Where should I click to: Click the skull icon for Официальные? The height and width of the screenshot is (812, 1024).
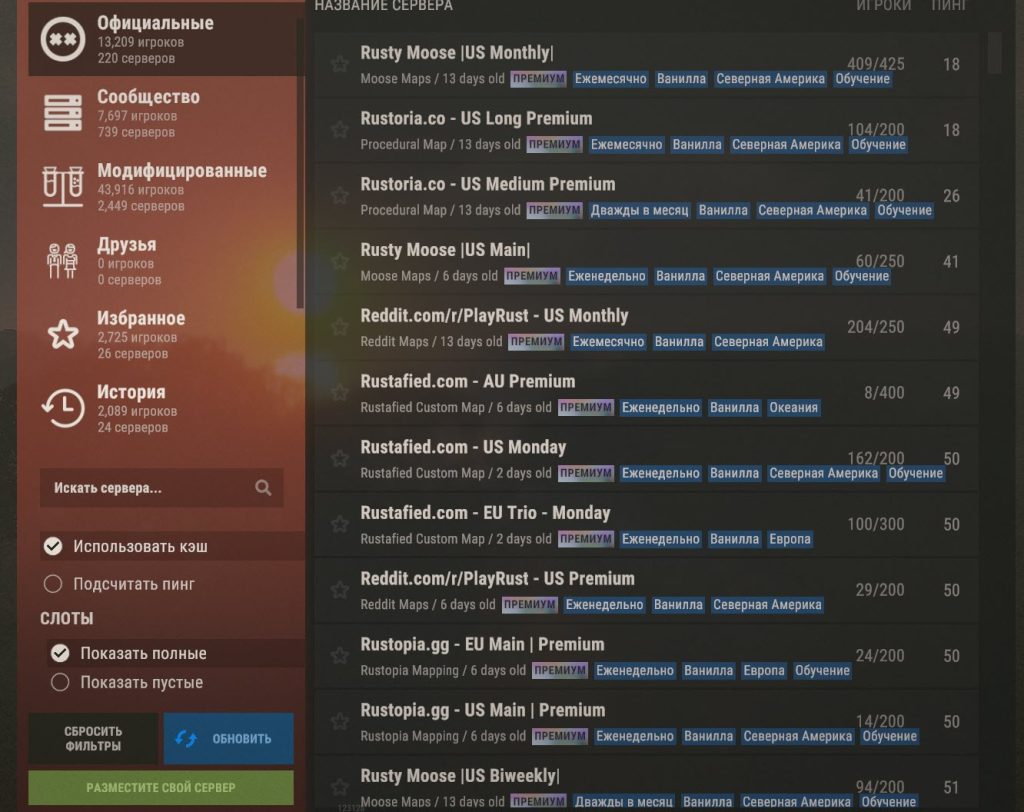[63, 39]
